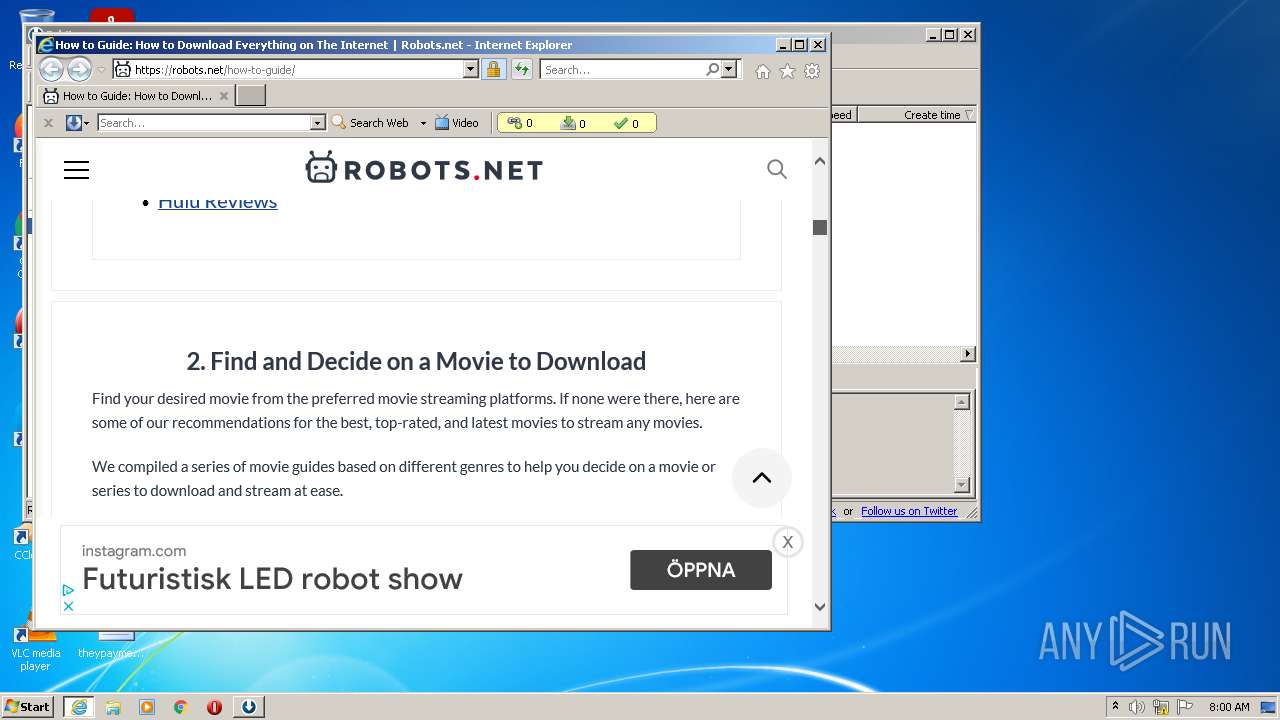Click the scroll-to-top chevron button
Image resolution: width=1280 pixels, height=720 pixels.
click(x=762, y=478)
